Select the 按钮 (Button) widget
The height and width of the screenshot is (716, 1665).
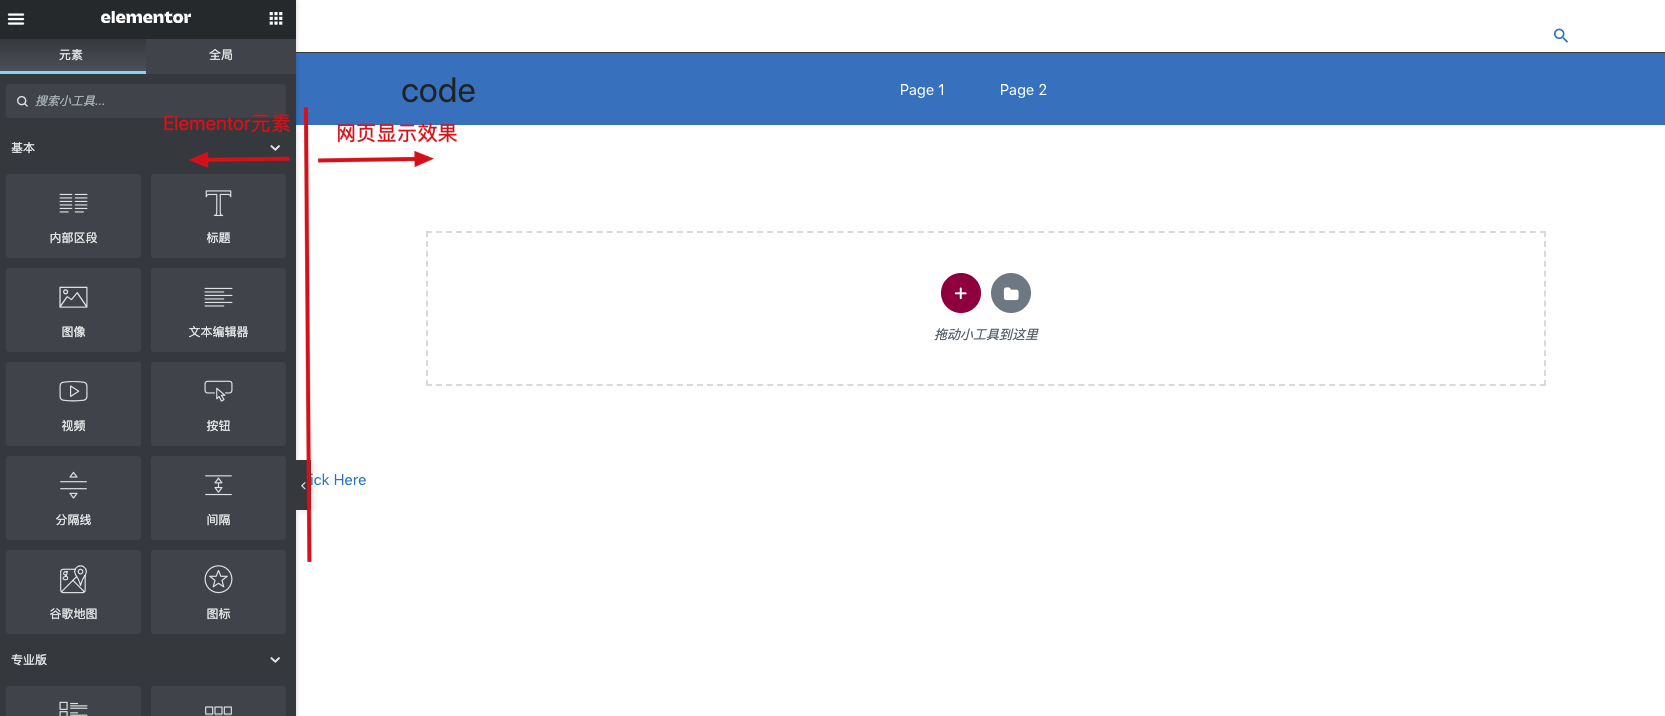218,404
